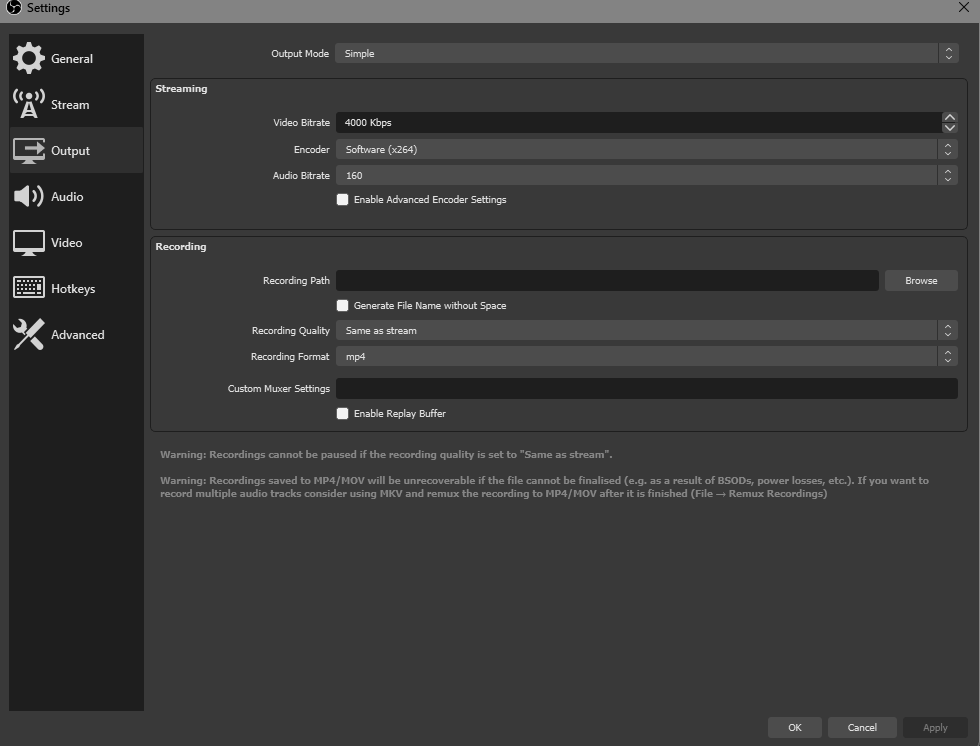
Task: Click the Browse button for Recording Path
Action: 920,280
